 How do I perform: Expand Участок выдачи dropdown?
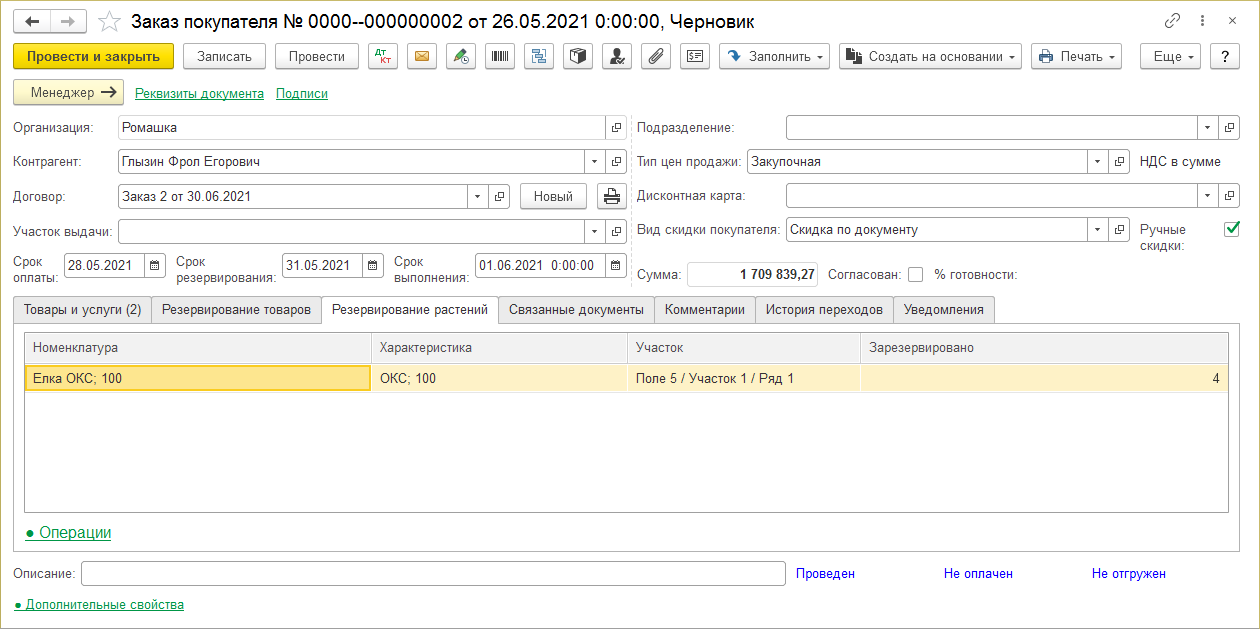coord(595,232)
